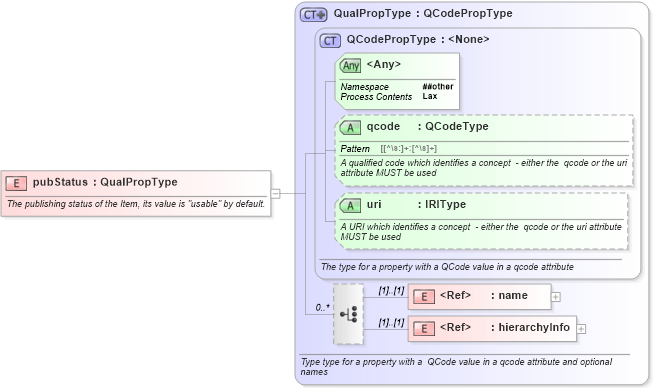Image resolution: width=653 pixels, height=388 pixels.
Task: Click the CT+ icon of QualPropType
Action: point(314,15)
